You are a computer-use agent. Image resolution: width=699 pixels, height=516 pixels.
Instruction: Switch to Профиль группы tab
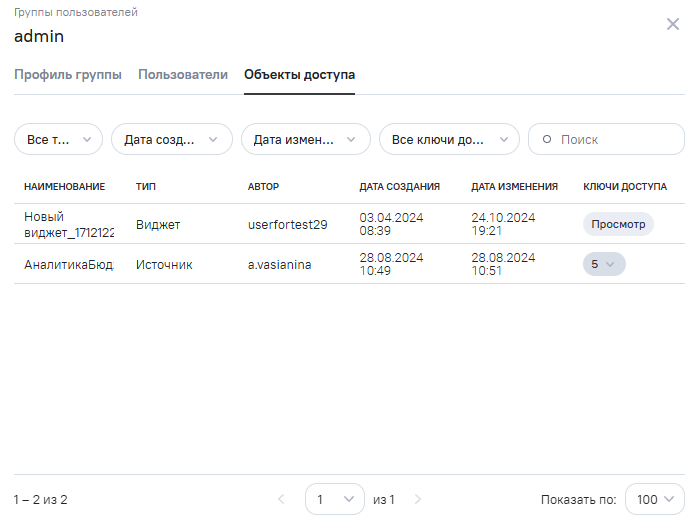click(x=68, y=75)
